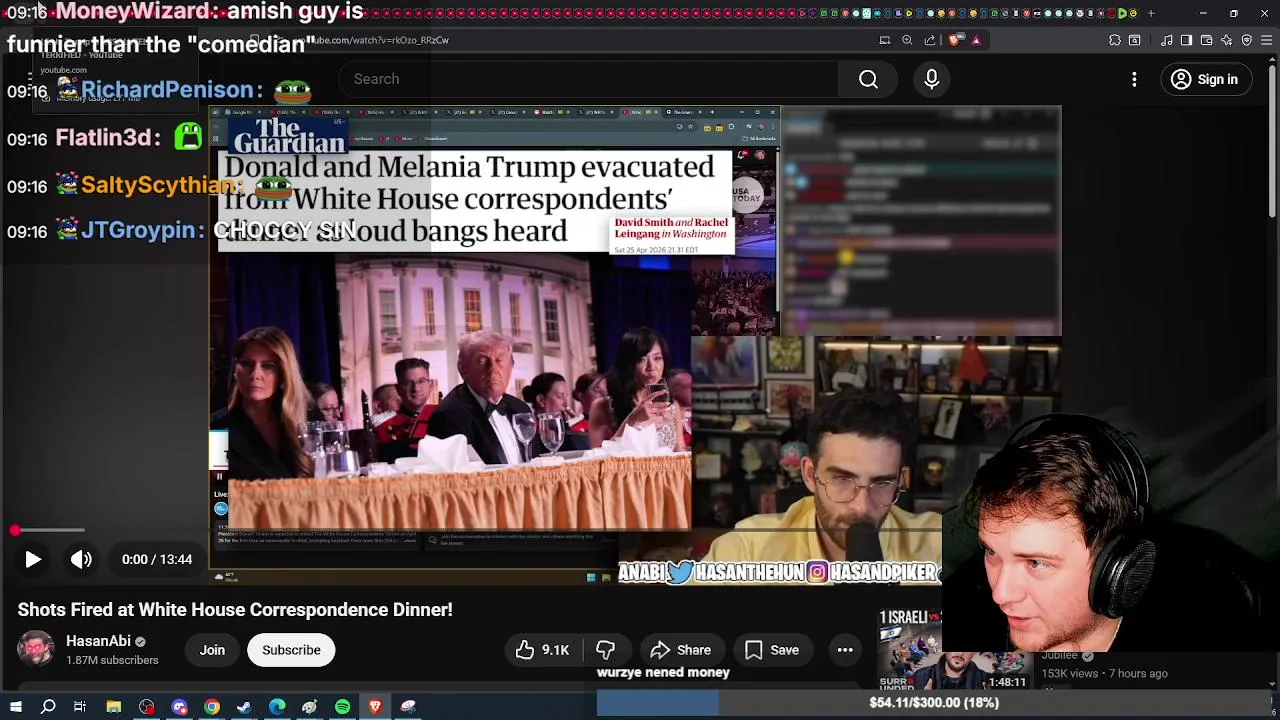Click the '1.87M subscribers' text
The image size is (1280, 720).
112,661
